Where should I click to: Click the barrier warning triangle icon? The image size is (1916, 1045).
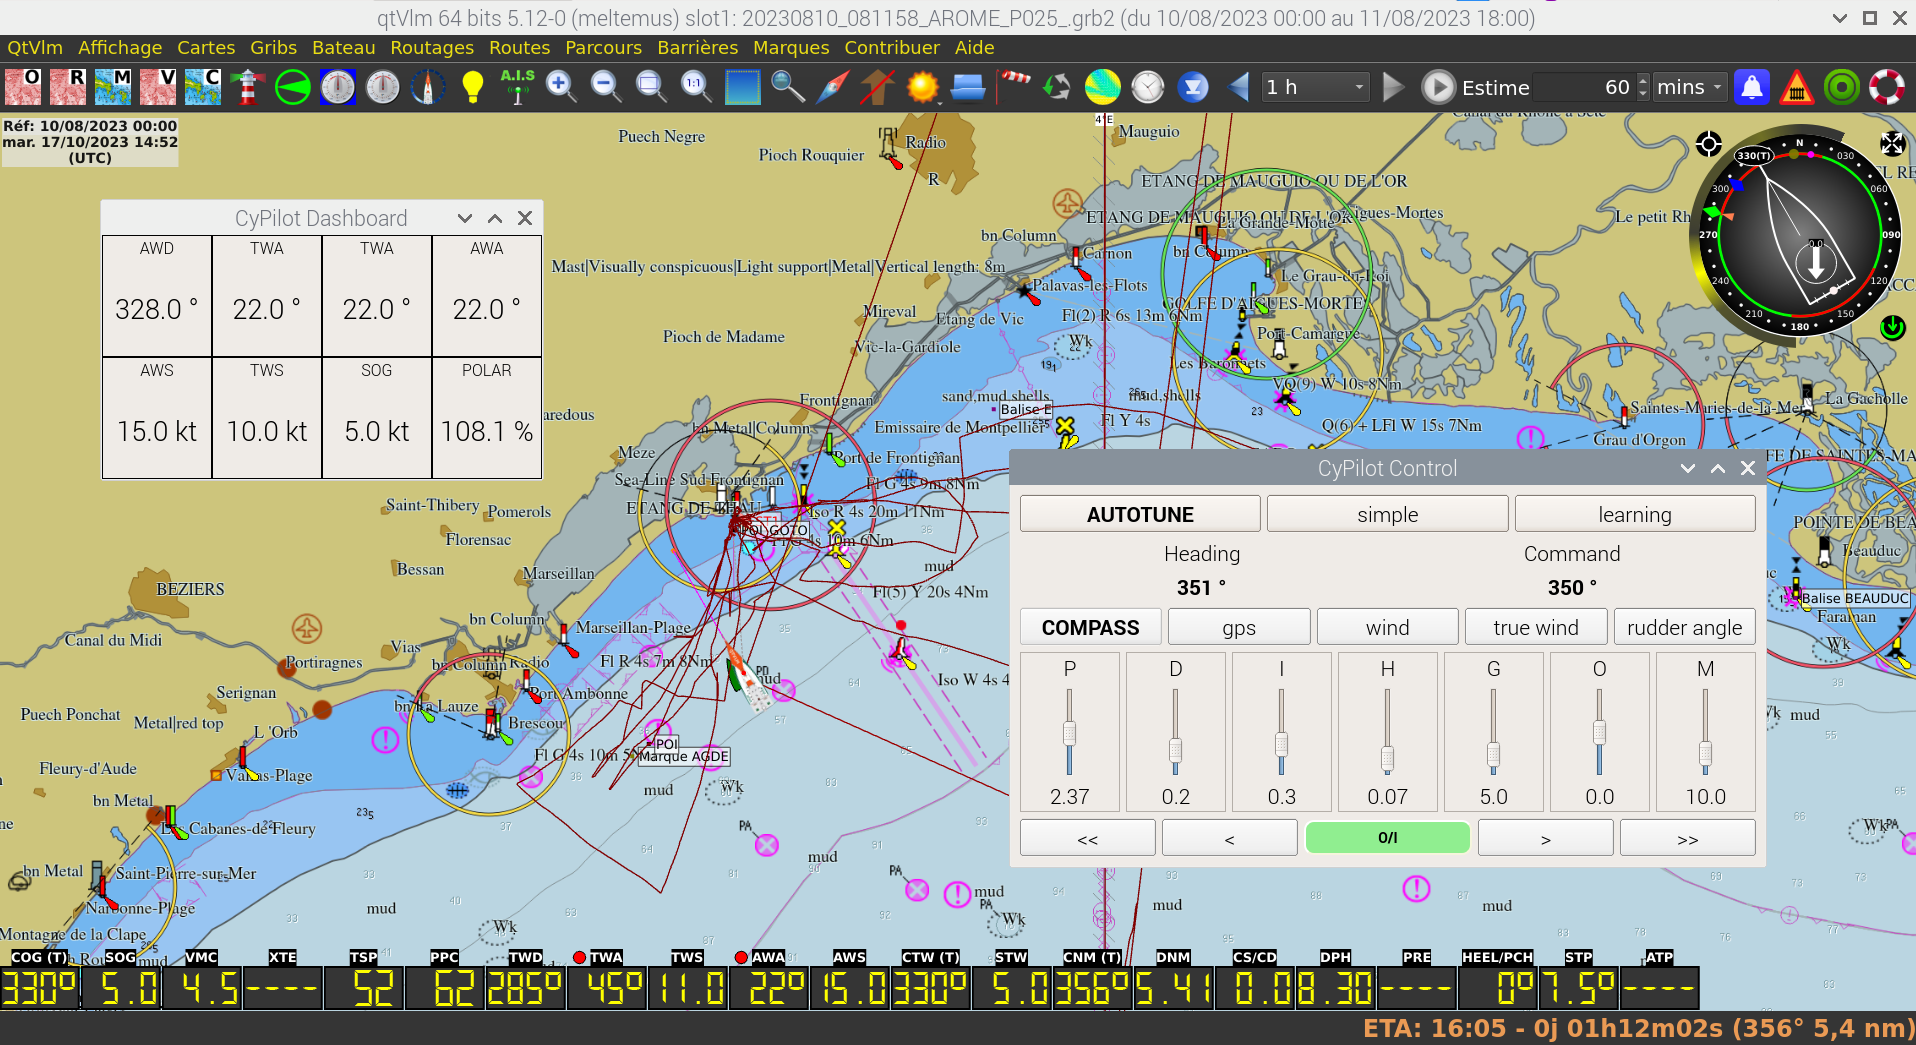click(1796, 88)
